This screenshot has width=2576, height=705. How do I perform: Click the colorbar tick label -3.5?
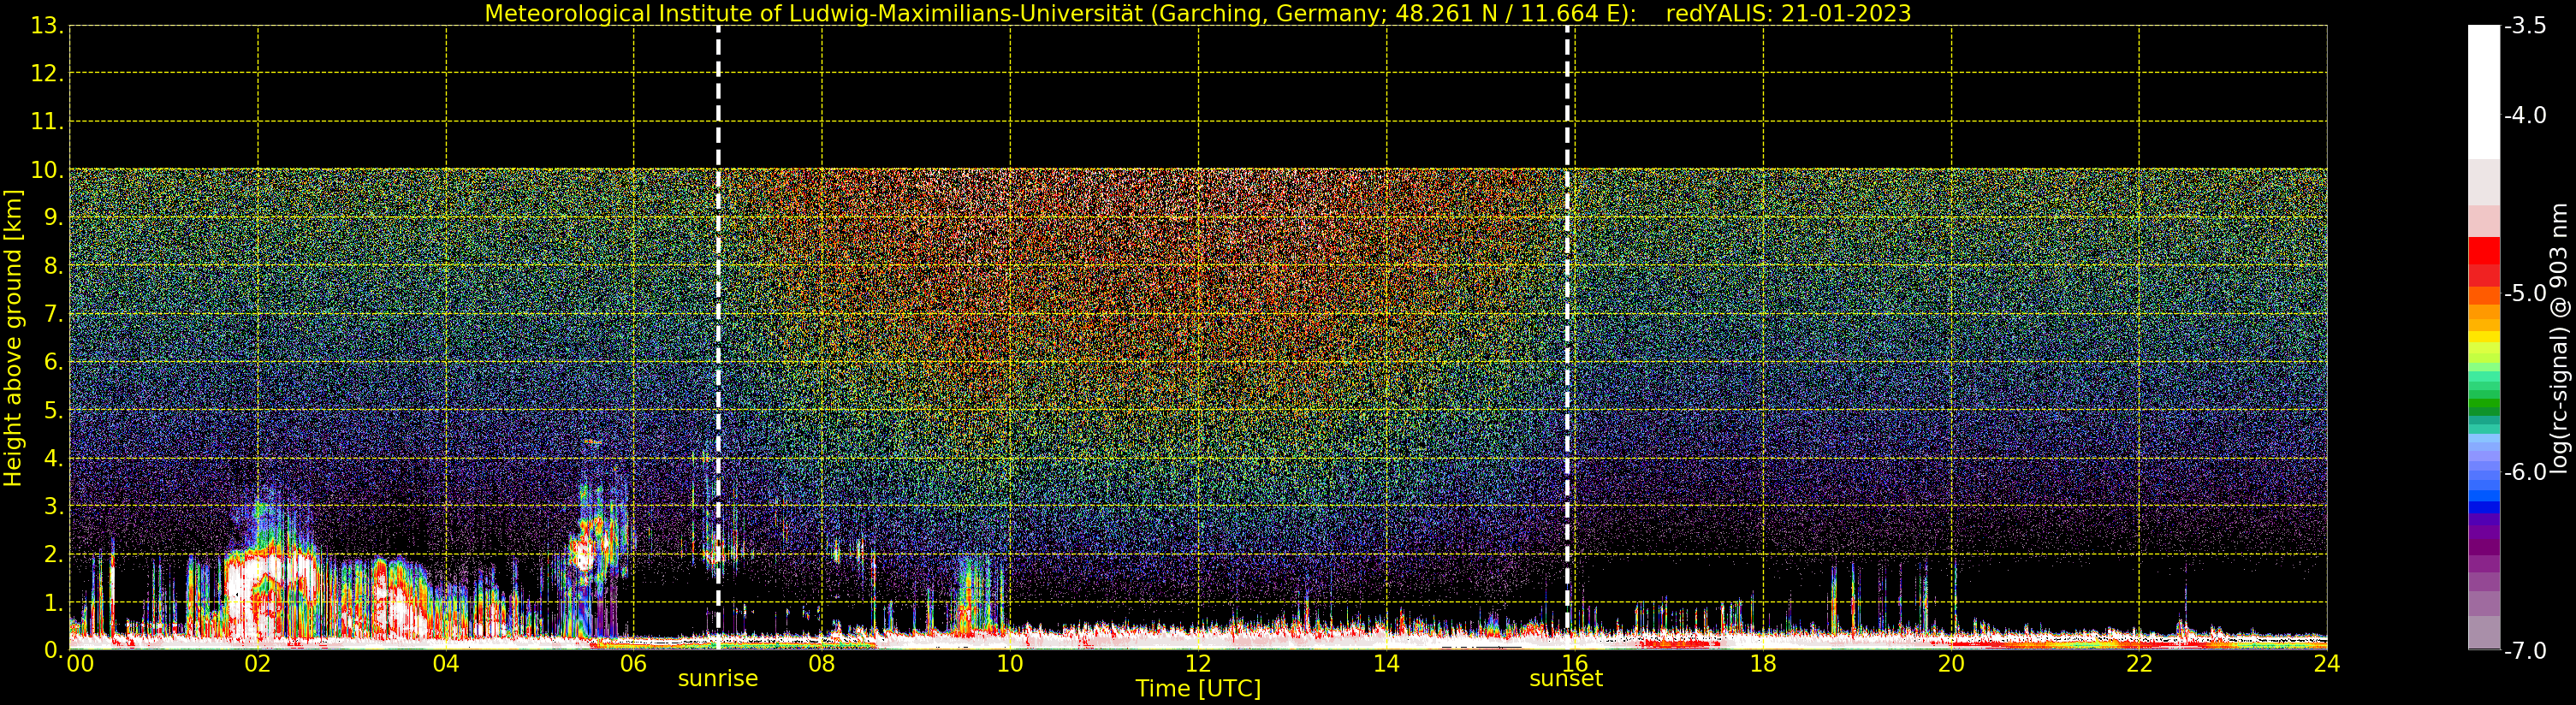(x=2525, y=26)
